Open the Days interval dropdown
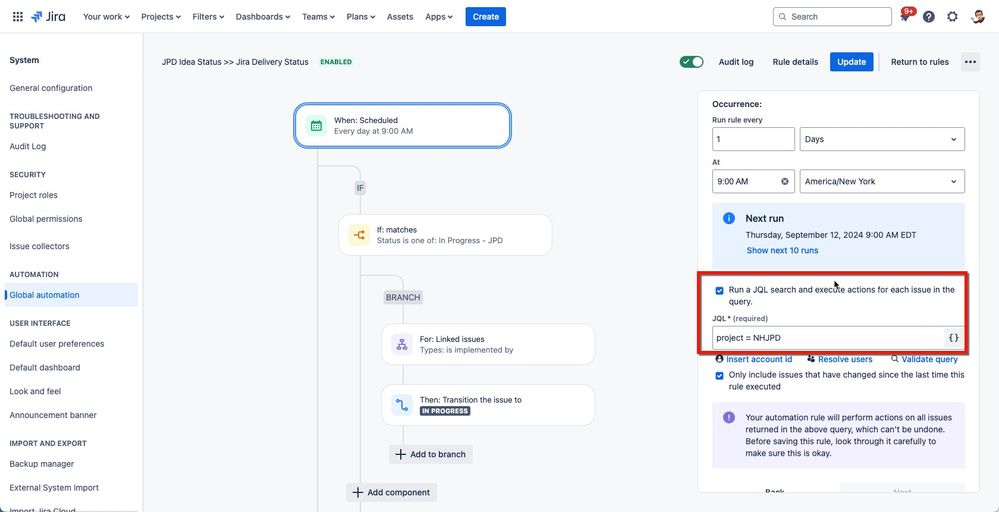999x512 pixels. tap(882, 139)
